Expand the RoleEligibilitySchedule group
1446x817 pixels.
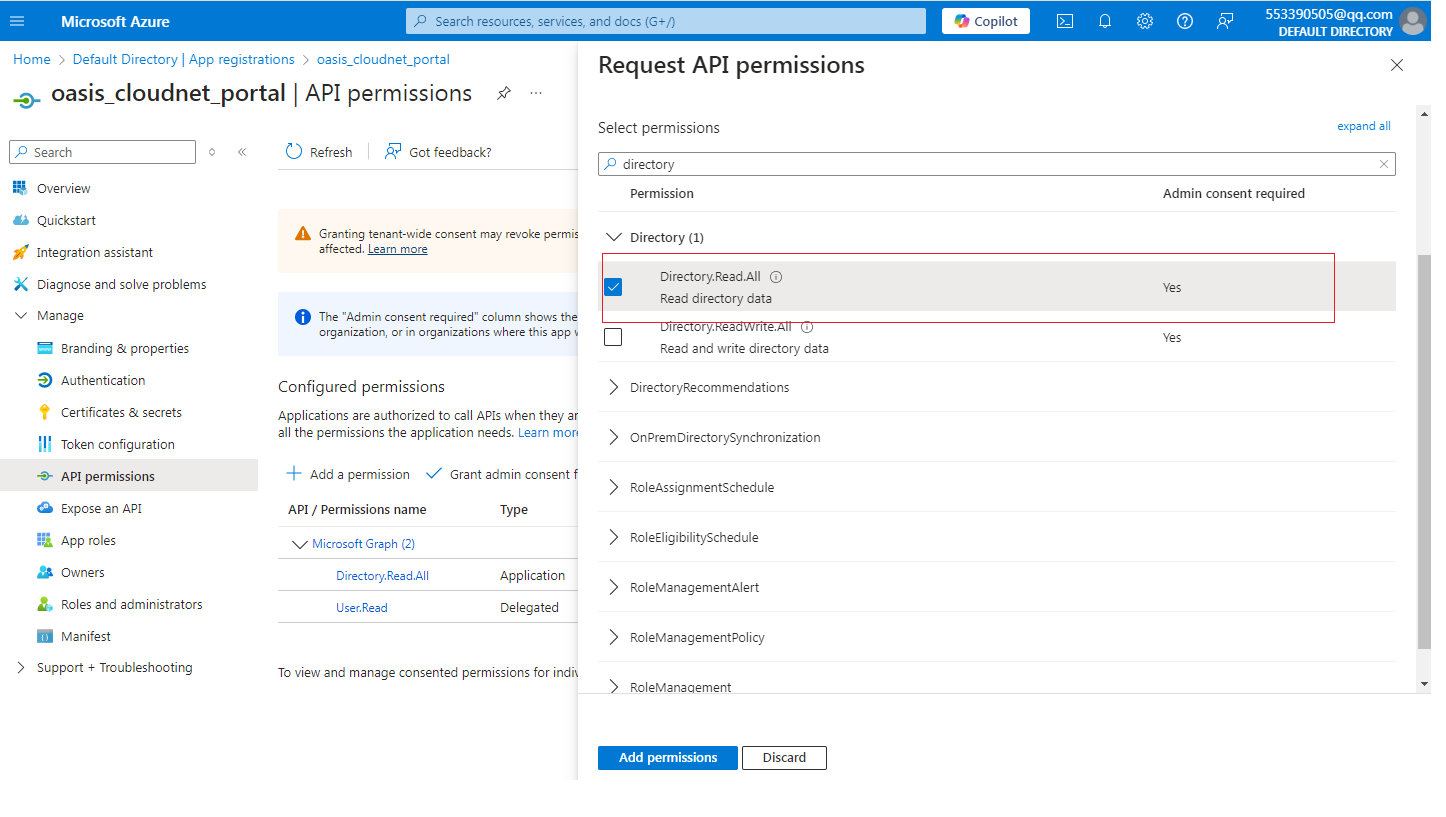(614, 537)
